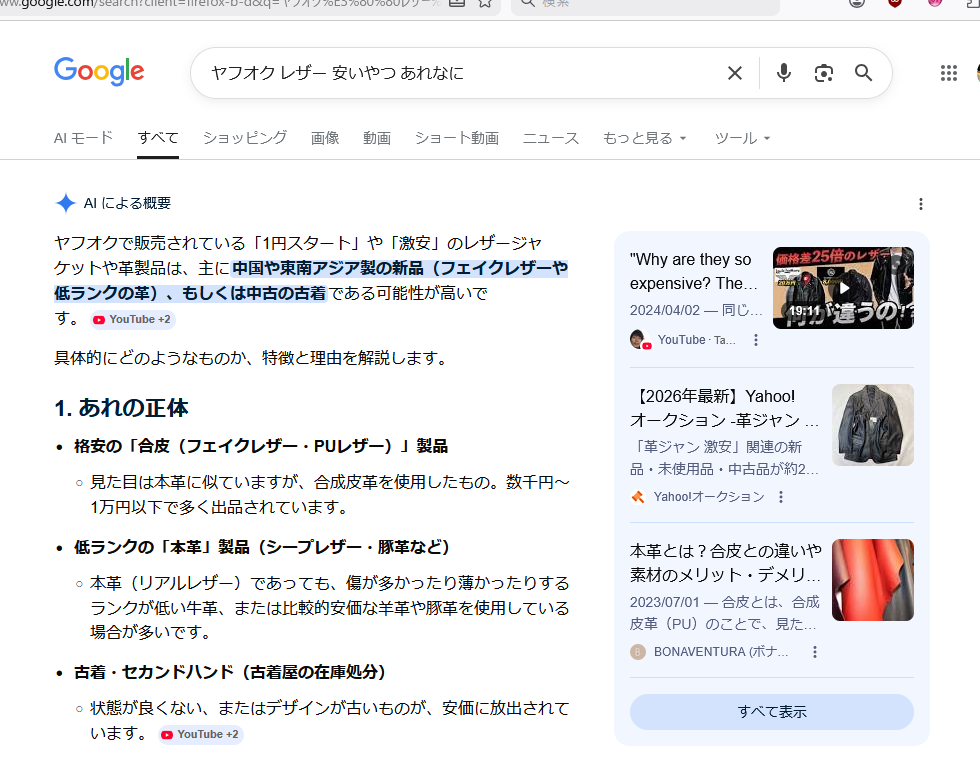Open AI overview three-dot options menu
The image size is (980, 759).
(x=920, y=204)
